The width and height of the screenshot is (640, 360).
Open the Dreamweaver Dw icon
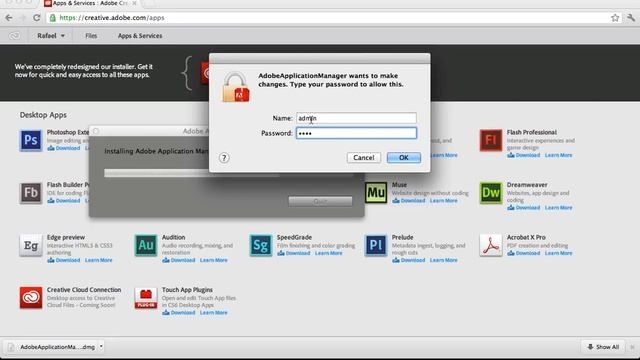pyautogui.click(x=491, y=193)
